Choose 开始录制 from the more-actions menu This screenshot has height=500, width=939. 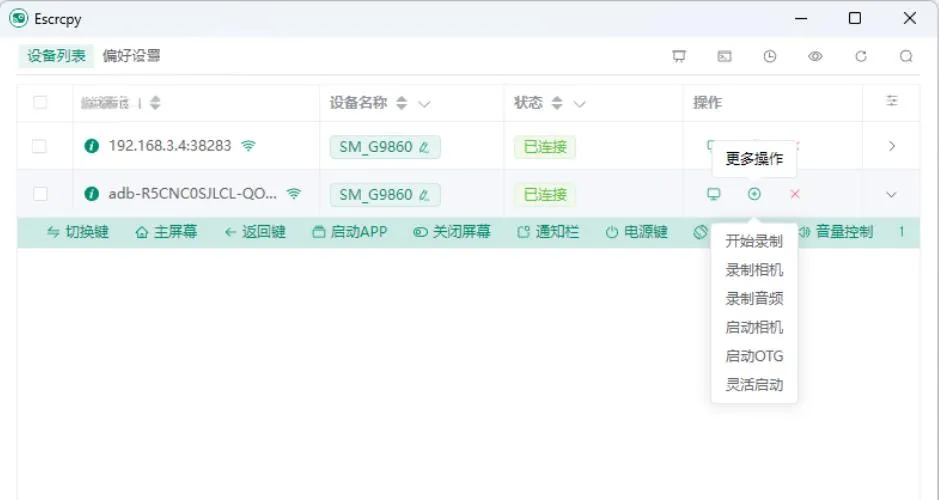point(754,241)
